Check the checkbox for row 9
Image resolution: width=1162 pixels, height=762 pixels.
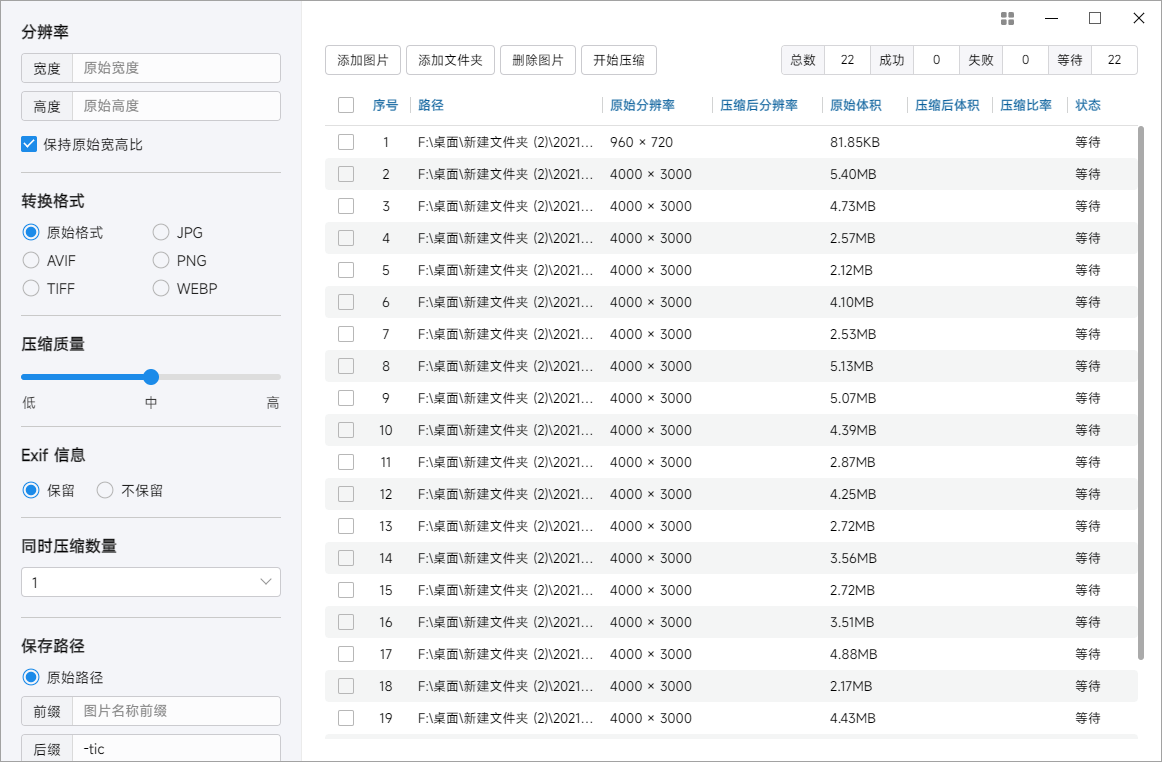(346, 398)
